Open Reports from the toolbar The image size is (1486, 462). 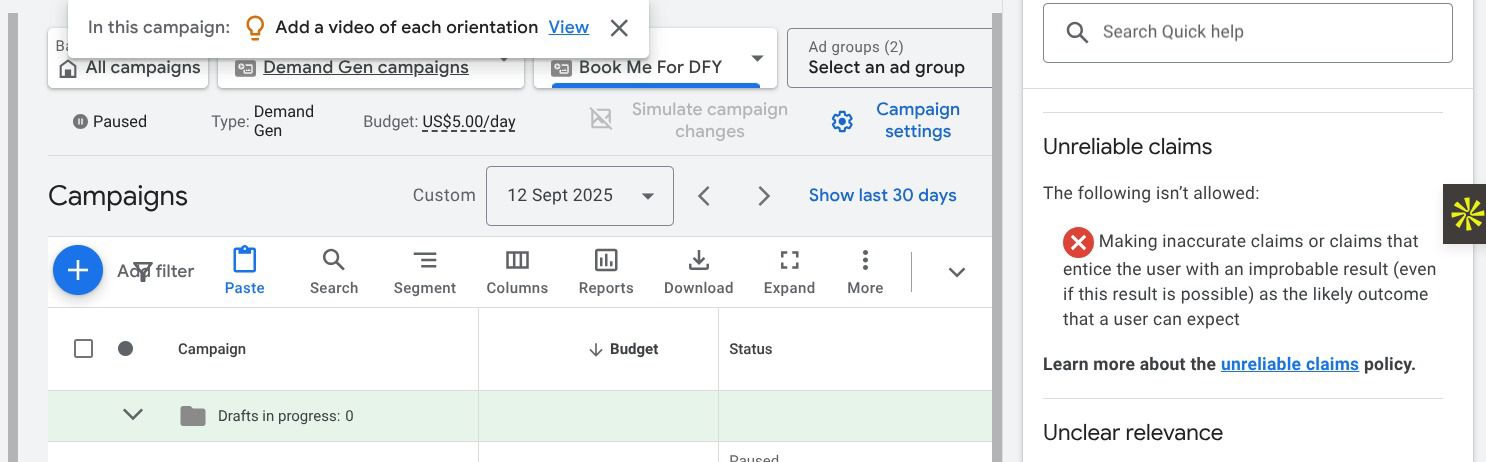coord(606,271)
